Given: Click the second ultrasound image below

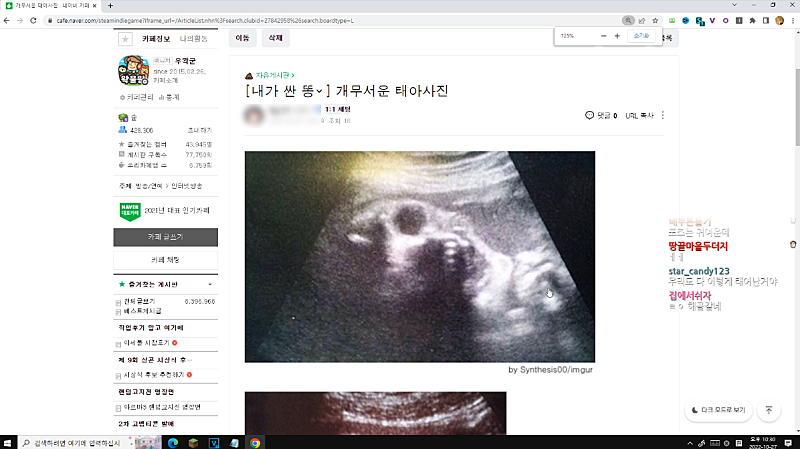Looking at the screenshot, I should click(x=376, y=413).
